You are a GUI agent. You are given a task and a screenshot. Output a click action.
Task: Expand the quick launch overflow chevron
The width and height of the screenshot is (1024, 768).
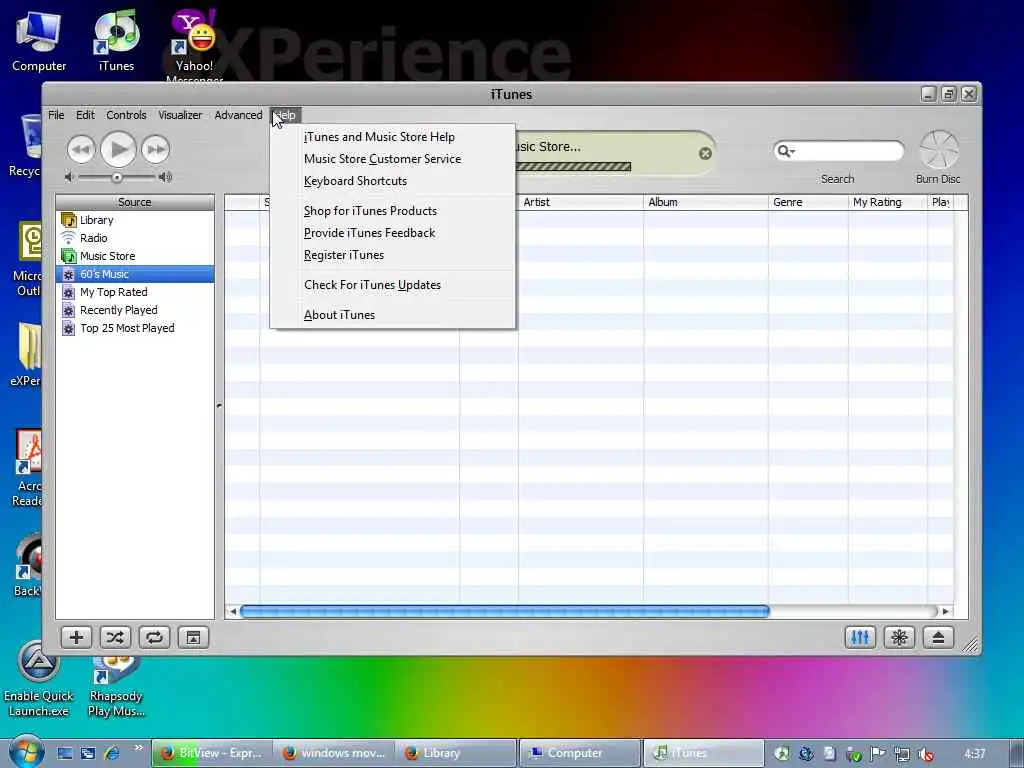(138, 747)
